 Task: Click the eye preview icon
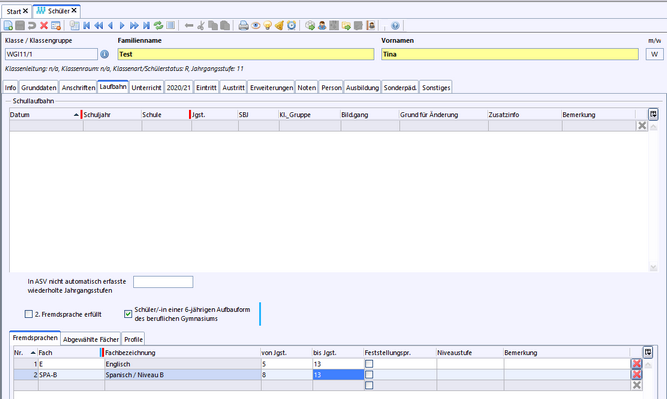coord(256,26)
